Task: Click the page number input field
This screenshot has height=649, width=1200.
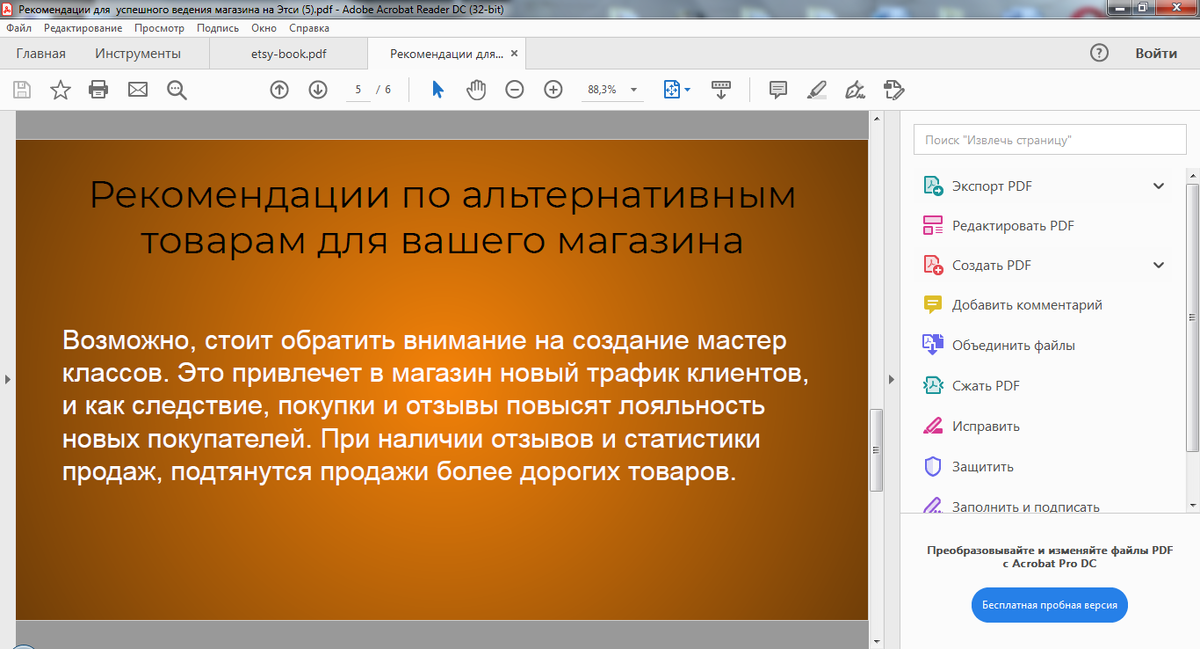Action: (357, 90)
